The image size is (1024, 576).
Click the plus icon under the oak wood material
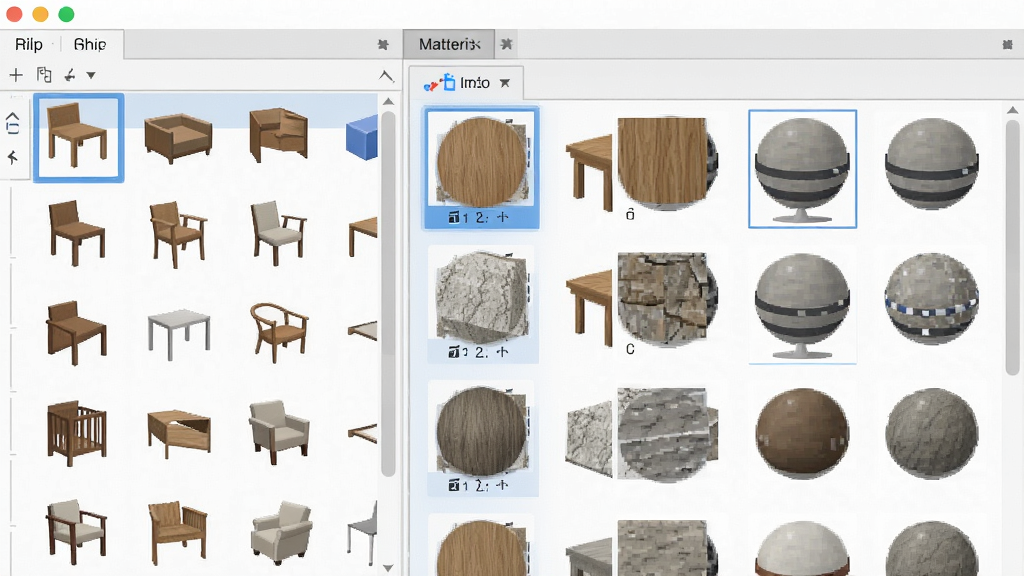pyautogui.click(x=502, y=217)
